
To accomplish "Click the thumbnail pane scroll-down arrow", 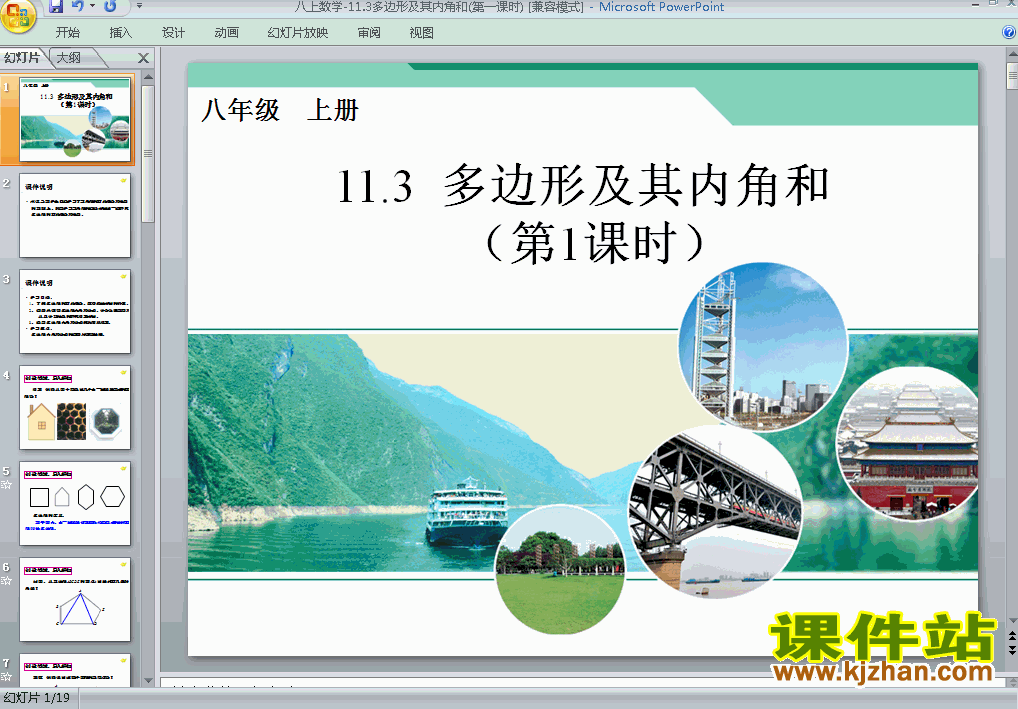I will click(x=148, y=681).
